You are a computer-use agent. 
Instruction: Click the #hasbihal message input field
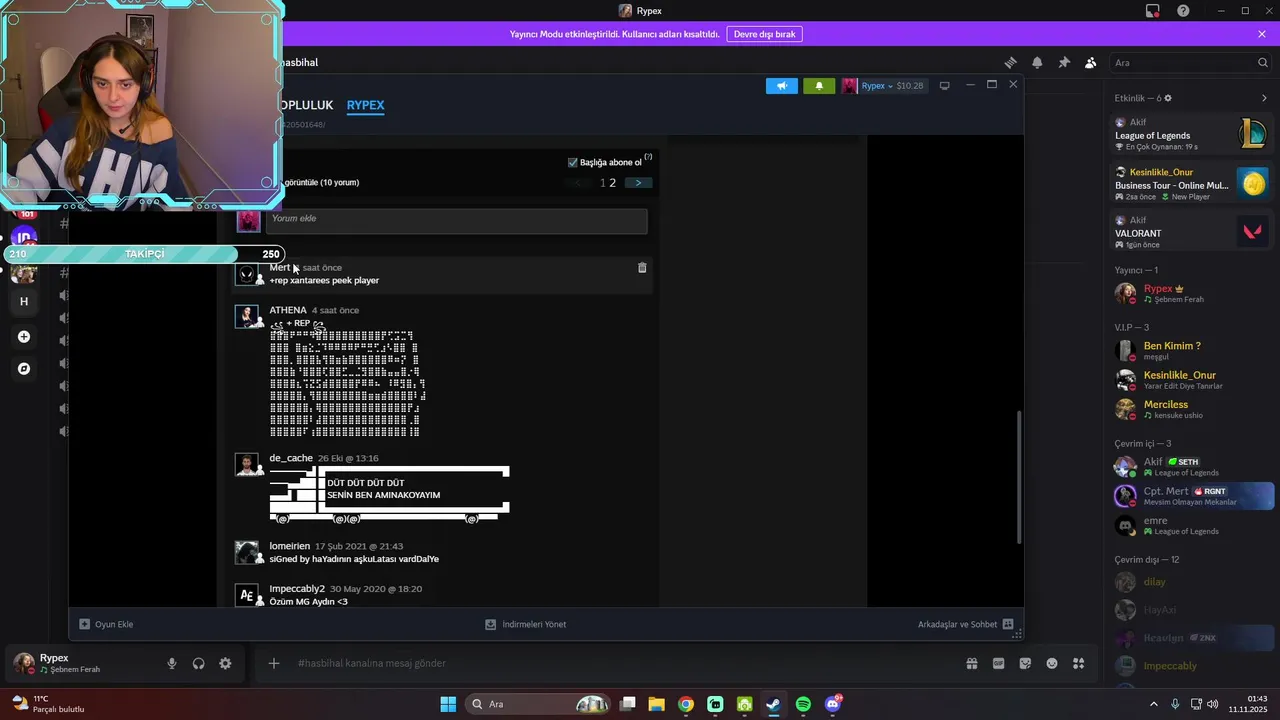point(620,663)
